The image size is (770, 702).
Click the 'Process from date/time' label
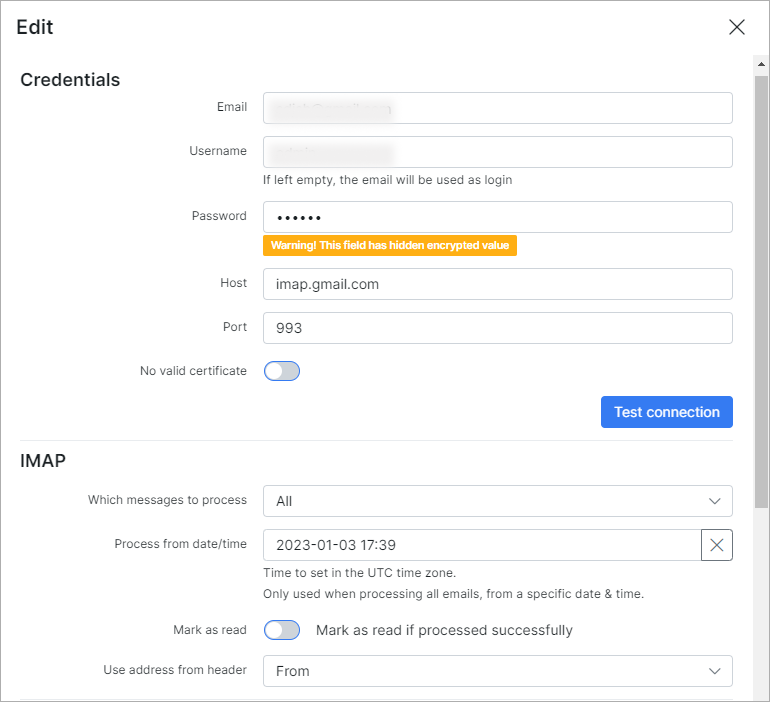(181, 544)
